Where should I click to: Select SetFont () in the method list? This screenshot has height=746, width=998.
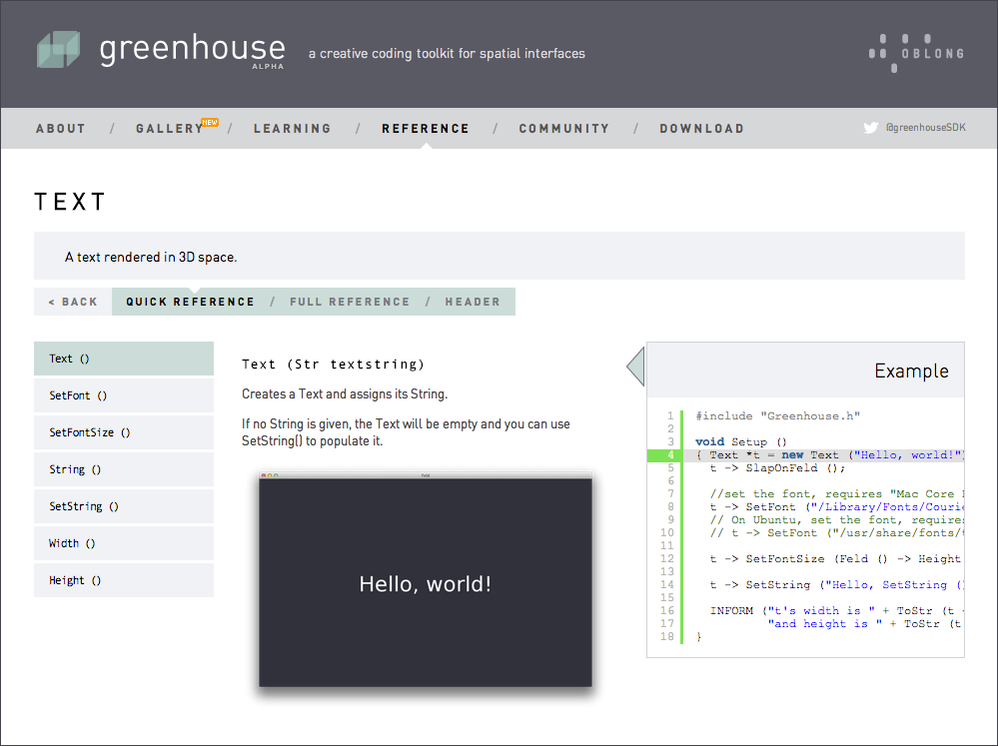(x=123, y=395)
